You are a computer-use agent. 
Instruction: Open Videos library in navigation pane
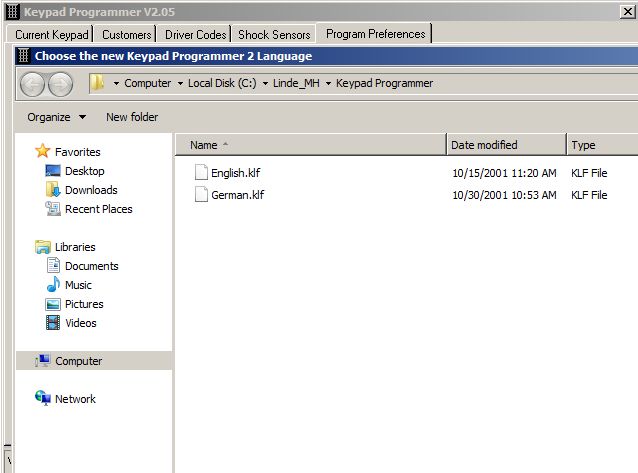pyautogui.click(x=81, y=323)
